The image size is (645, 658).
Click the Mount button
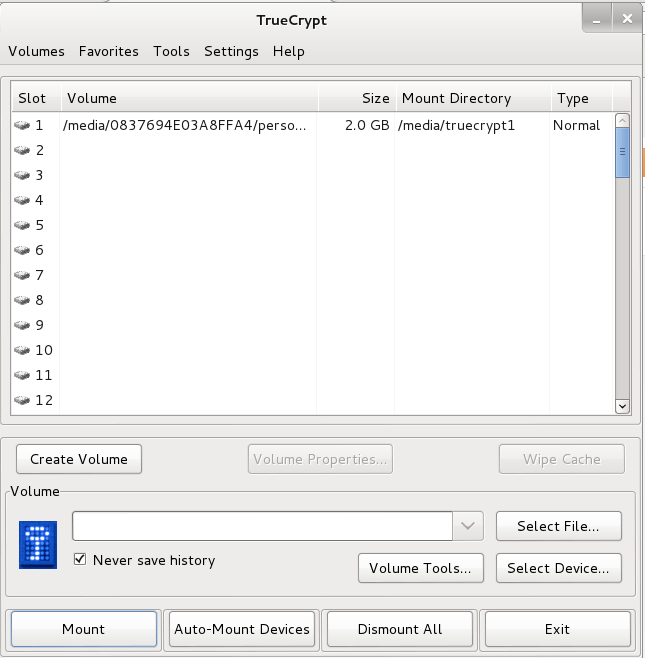pos(84,629)
